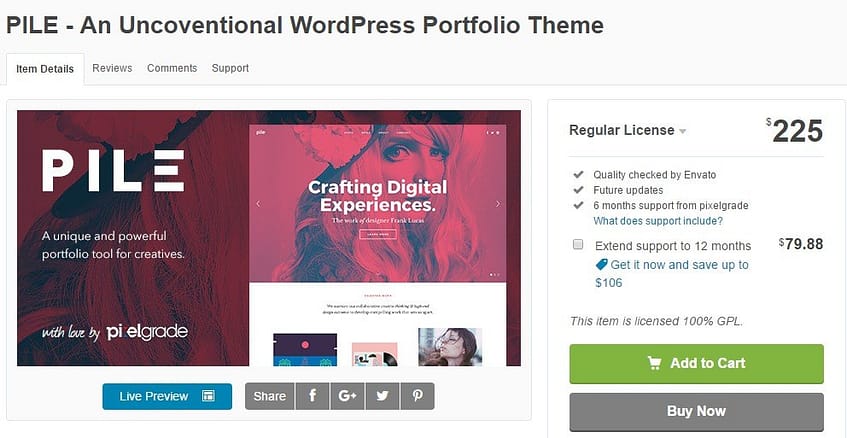Share theme via Pinterest icon
Screen dimensions: 847x438
[x=417, y=396]
